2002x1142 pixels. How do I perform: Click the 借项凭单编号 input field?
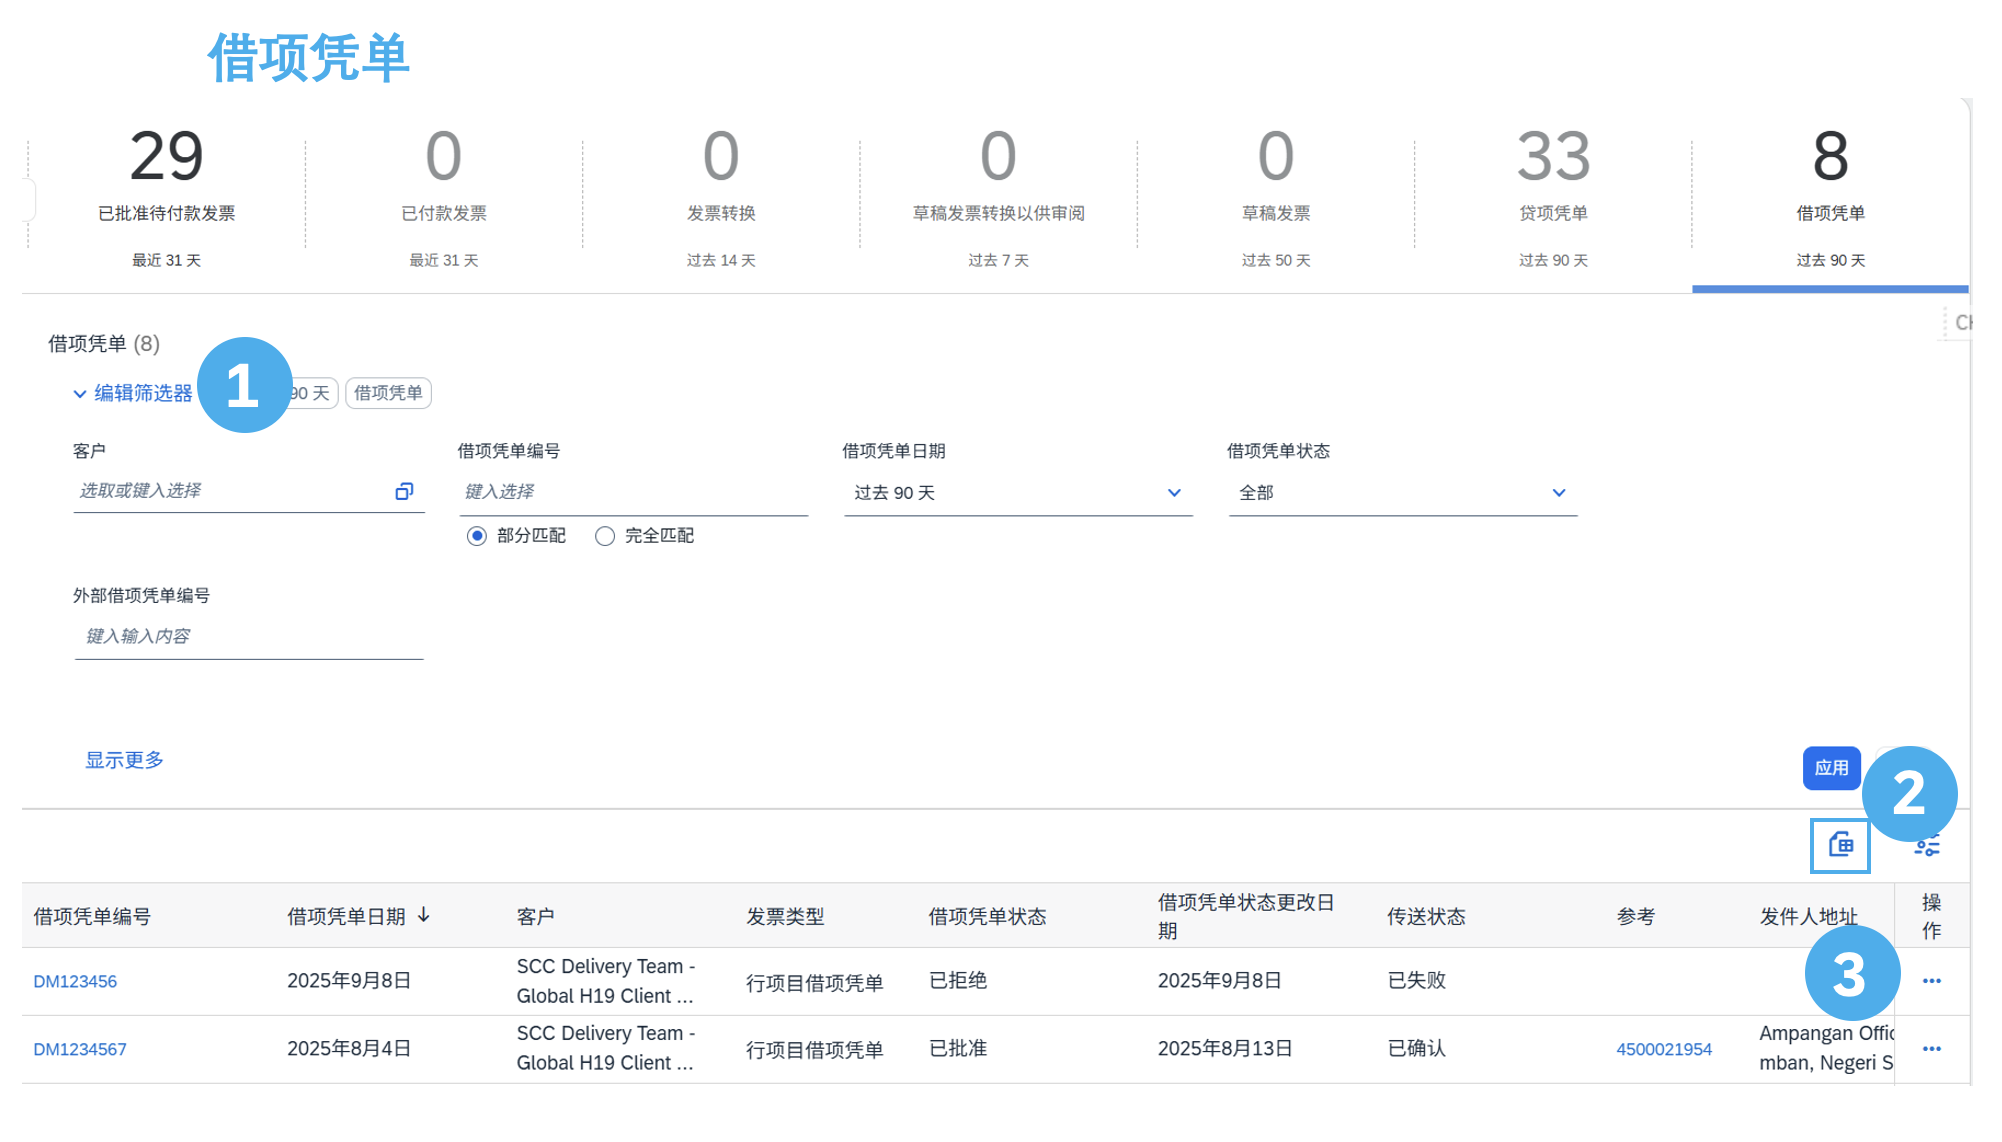tap(633, 492)
